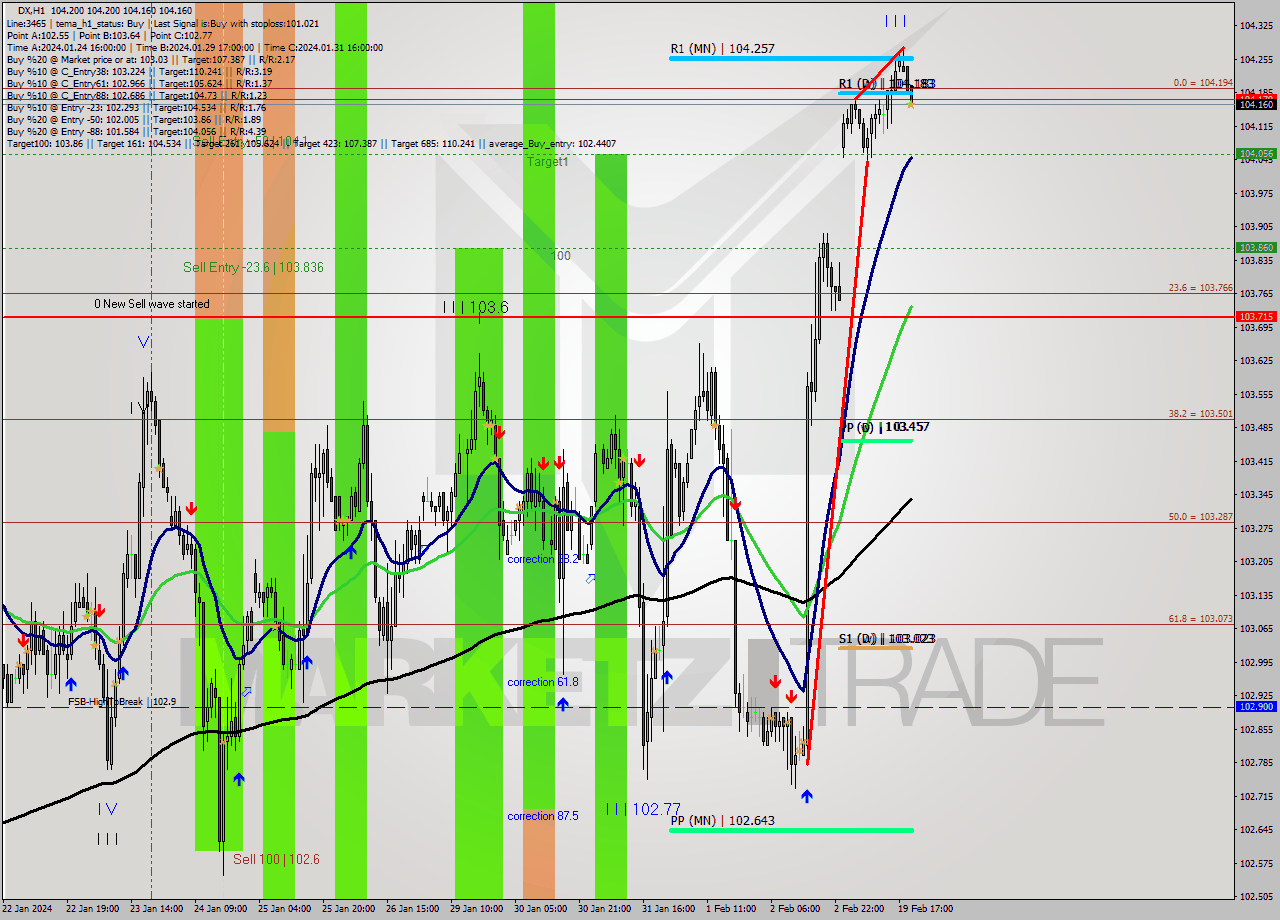
Task: Select the 'Buy %10 @ C_Entry88: 102.686' line
Action: tap(136, 95)
